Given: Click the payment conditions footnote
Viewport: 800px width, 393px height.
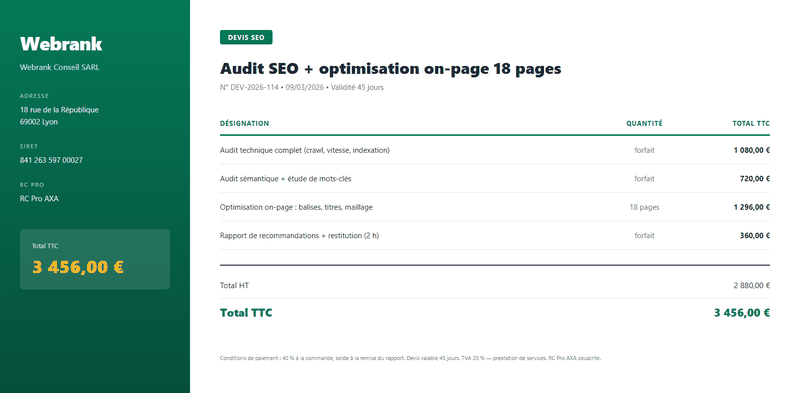Looking at the screenshot, I should 410,358.
